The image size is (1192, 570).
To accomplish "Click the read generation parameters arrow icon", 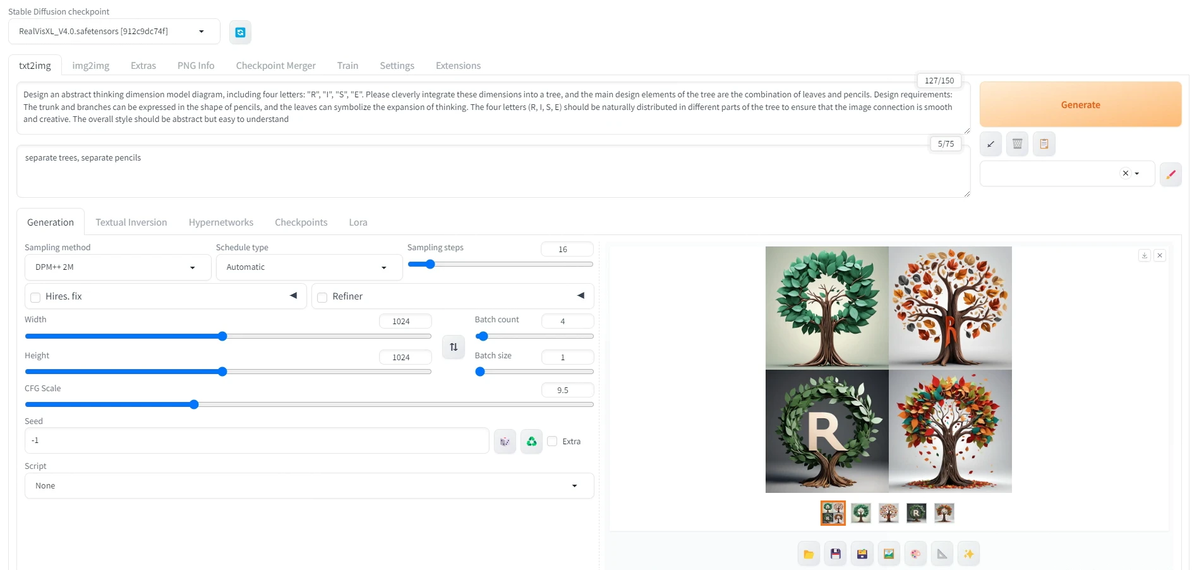I will [x=991, y=144].
